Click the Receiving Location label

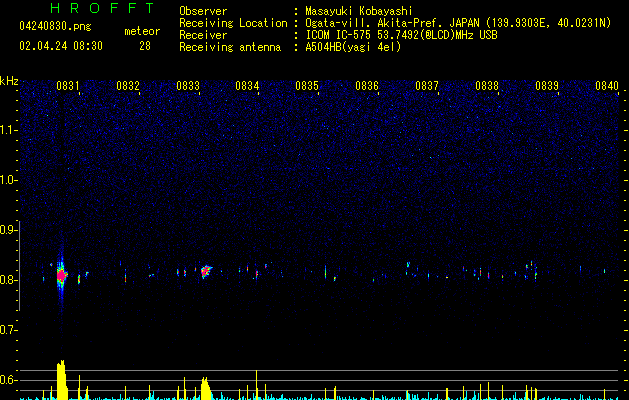(233, 23)
